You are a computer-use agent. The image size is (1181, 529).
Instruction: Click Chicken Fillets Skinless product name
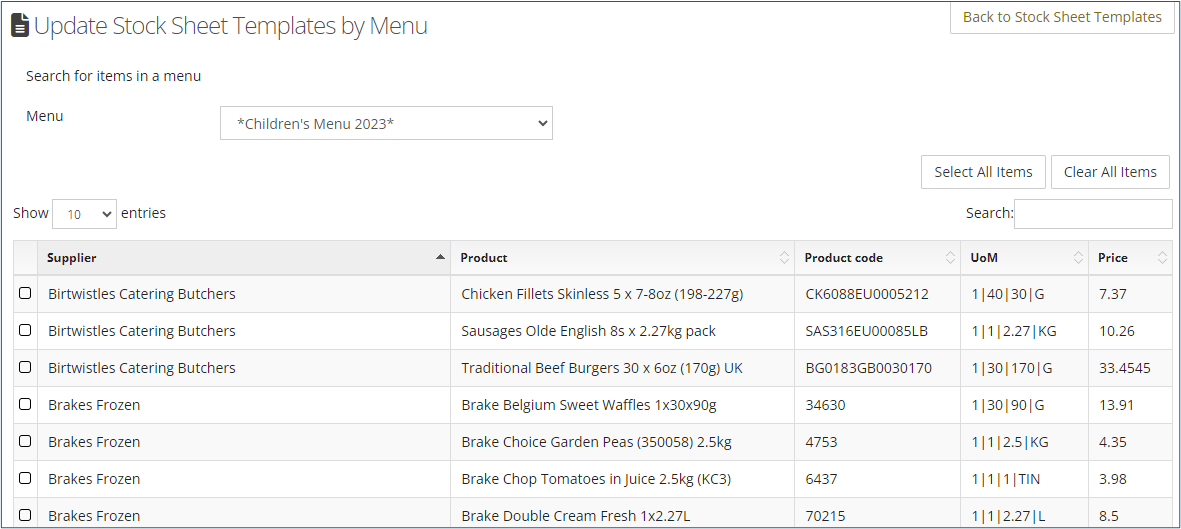(603, 294)
